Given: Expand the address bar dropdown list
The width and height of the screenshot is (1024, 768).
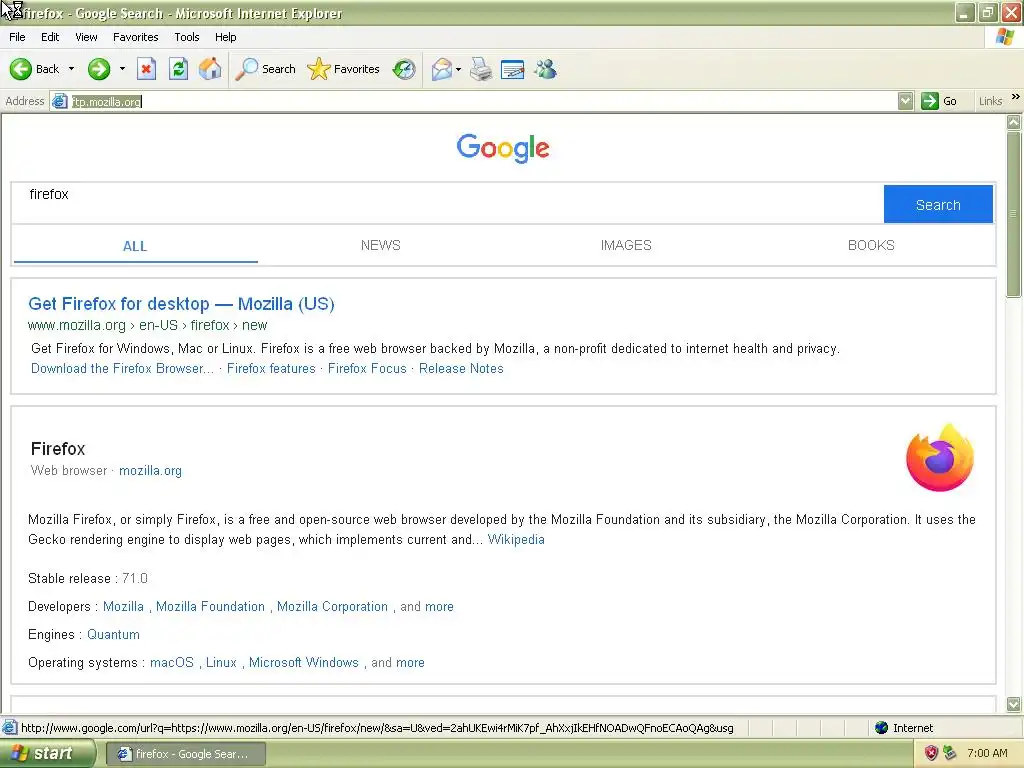Looking at the screenshot, I should (x=905, y=101).
